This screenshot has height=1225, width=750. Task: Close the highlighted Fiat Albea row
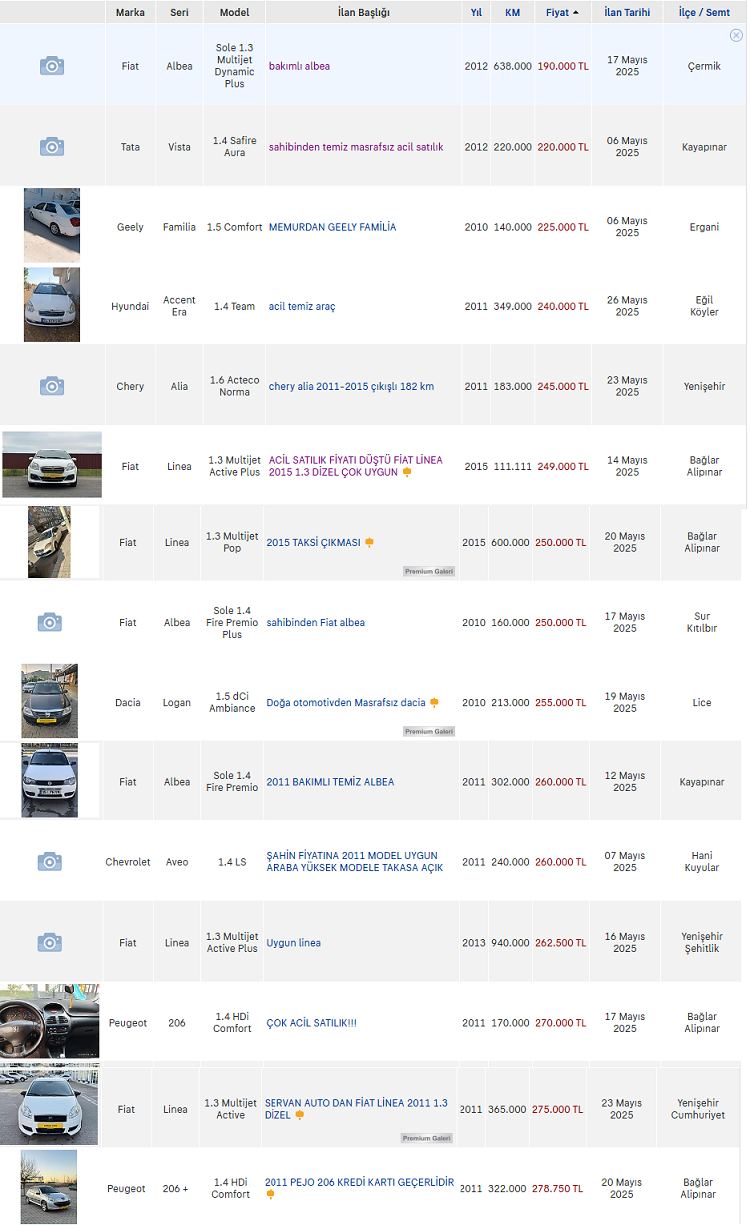[736, 35]
